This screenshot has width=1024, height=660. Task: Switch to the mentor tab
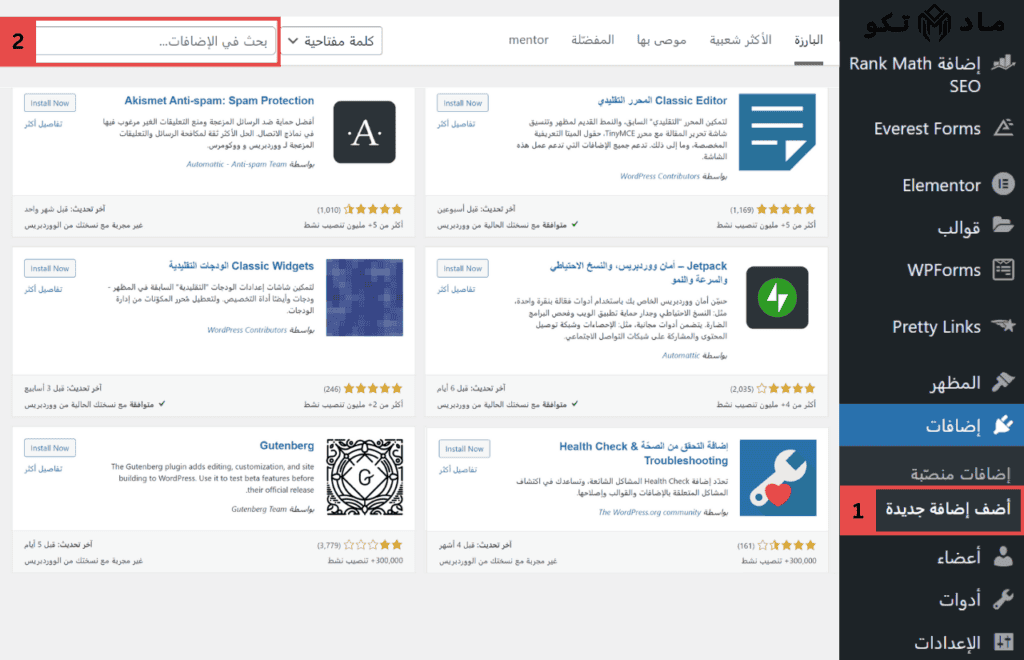[528, 40]
